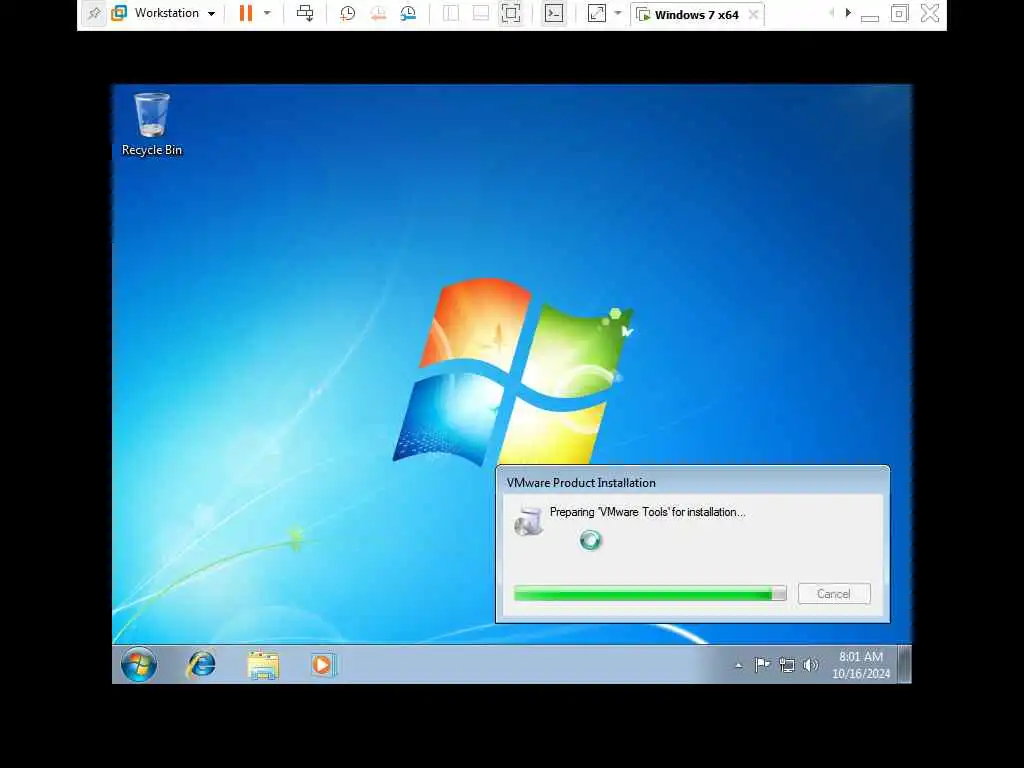Click the taskbar clock showing 8:01 AM
This screenshot has width=1024, height=768.
861,665
